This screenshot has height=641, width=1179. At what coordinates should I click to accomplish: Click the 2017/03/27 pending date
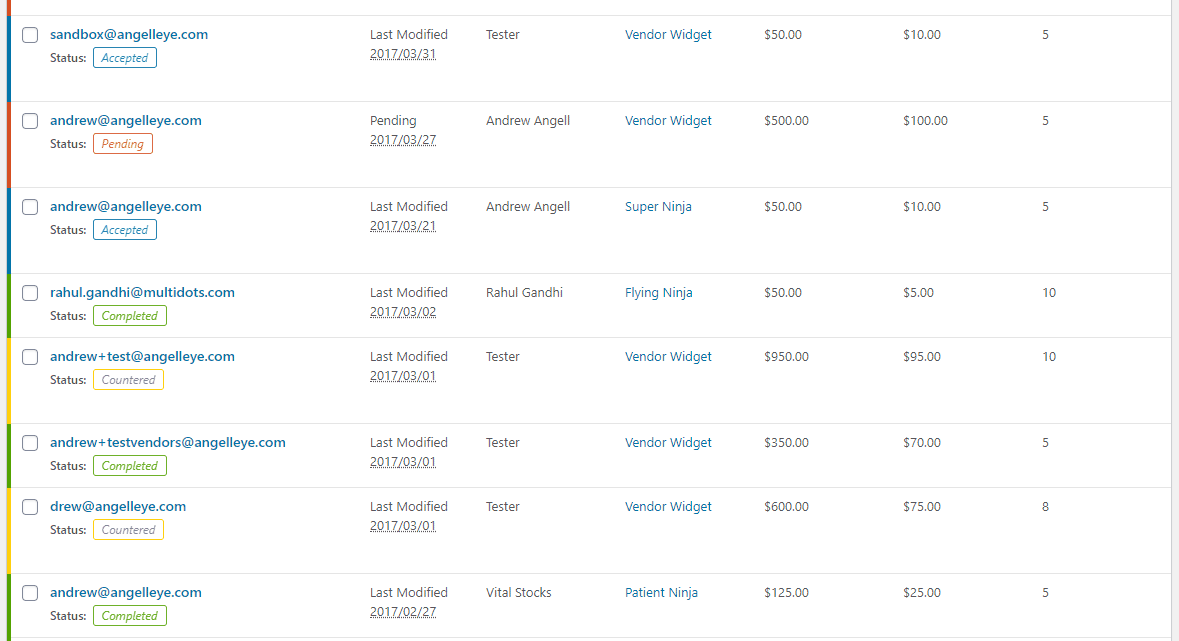[403, 140]
